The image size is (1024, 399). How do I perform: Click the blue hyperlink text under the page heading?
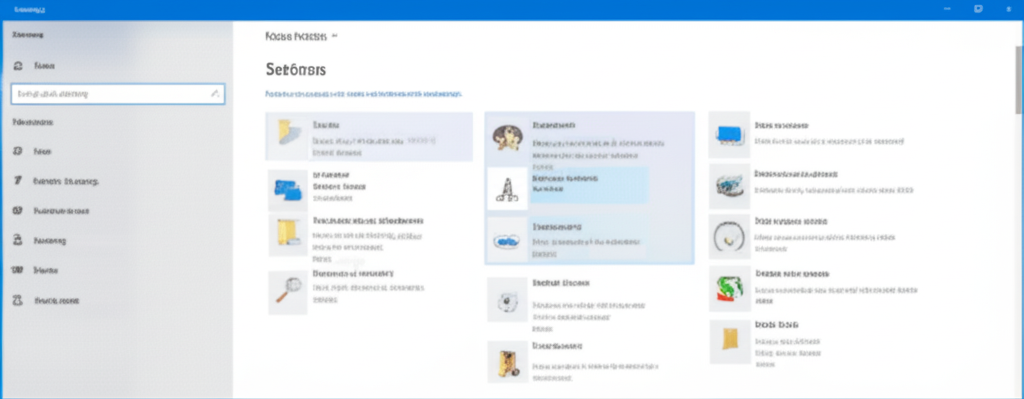(364, 94)
